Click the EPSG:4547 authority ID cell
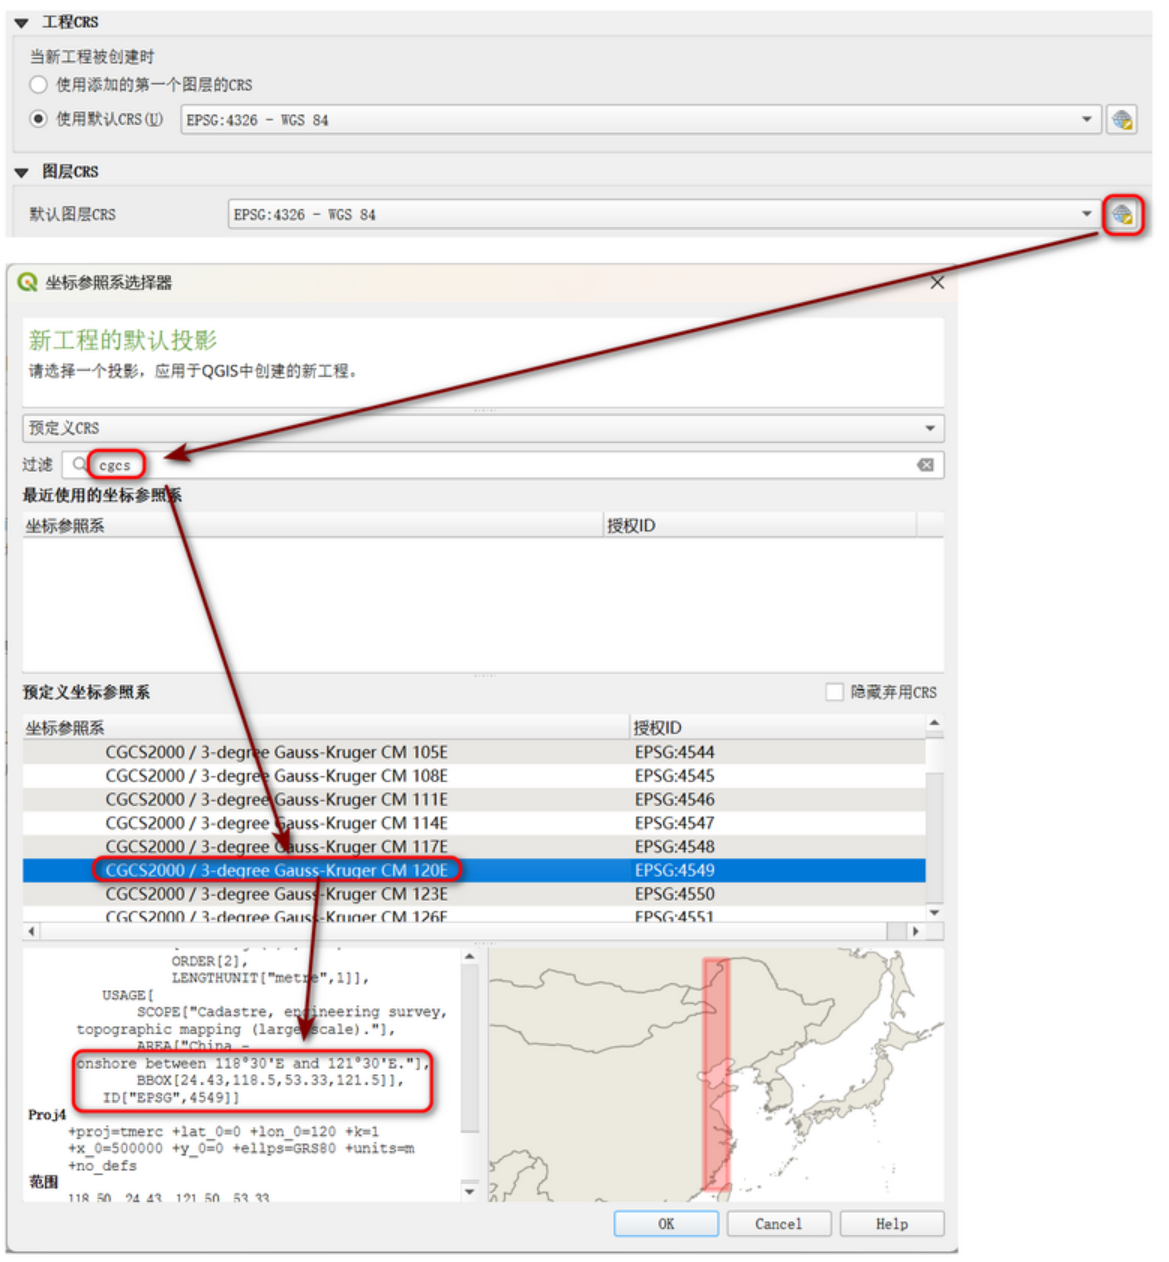Screen dimensions: 1169x1262 coord(674,823)
